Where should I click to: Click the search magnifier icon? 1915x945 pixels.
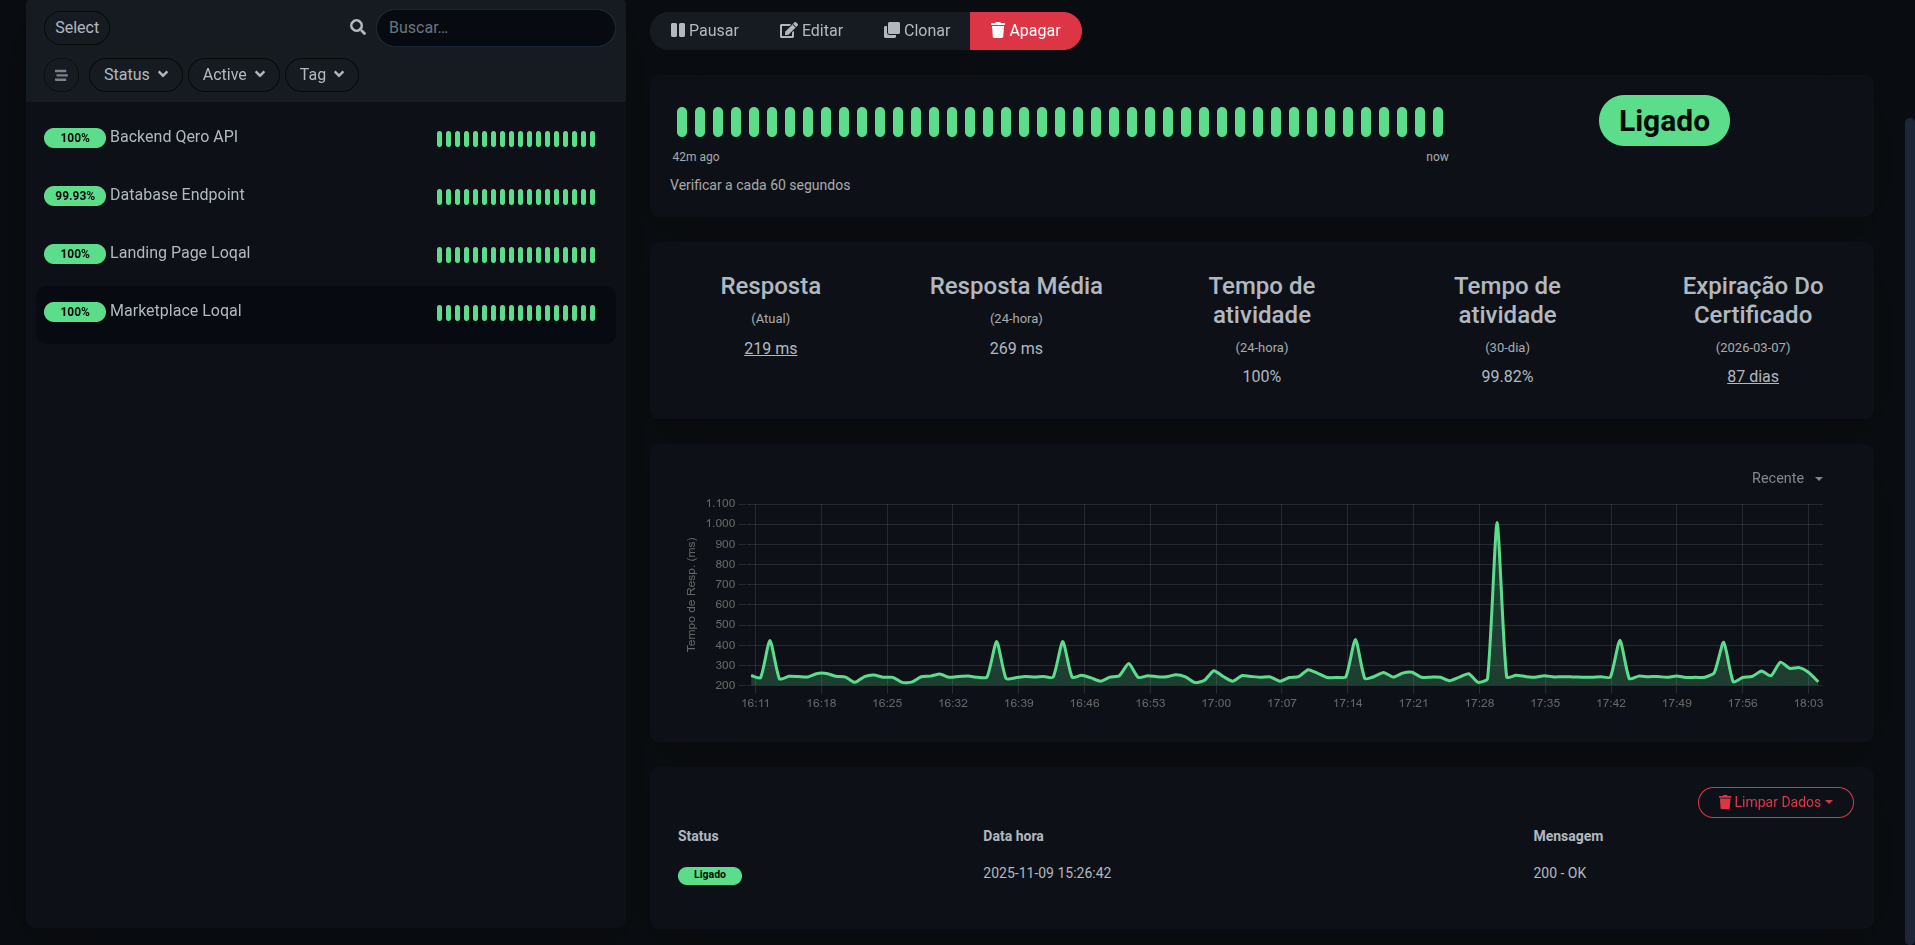pyautogui.click(x=356, y=27)
